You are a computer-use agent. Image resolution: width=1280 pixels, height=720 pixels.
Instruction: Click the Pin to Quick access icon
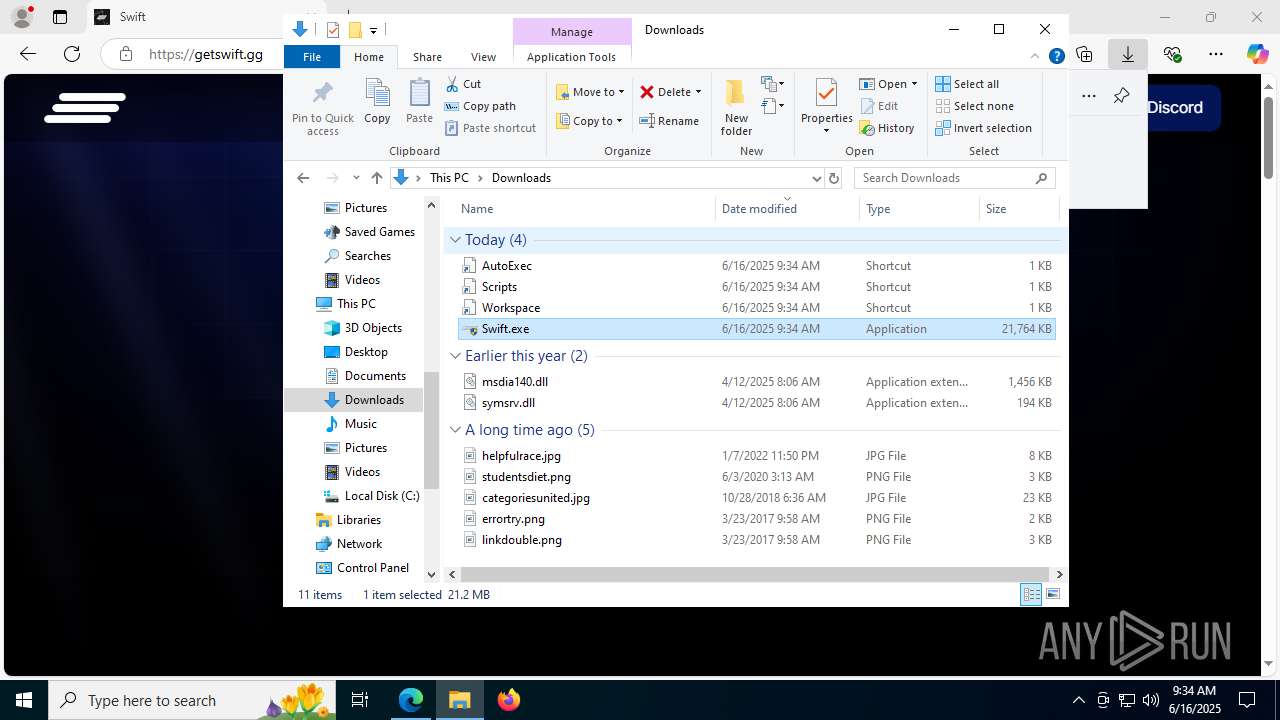point(322,108)
